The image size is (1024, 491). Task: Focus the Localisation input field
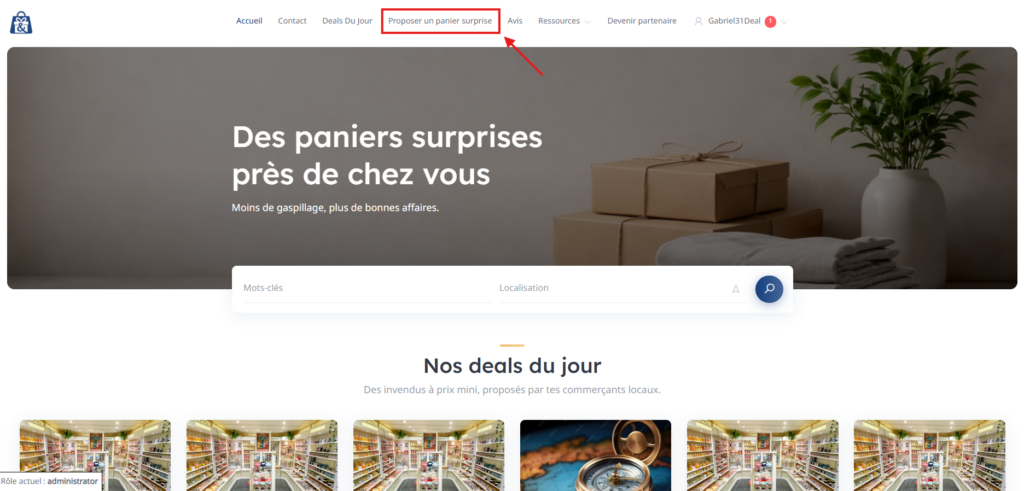(x=614, y=288)
